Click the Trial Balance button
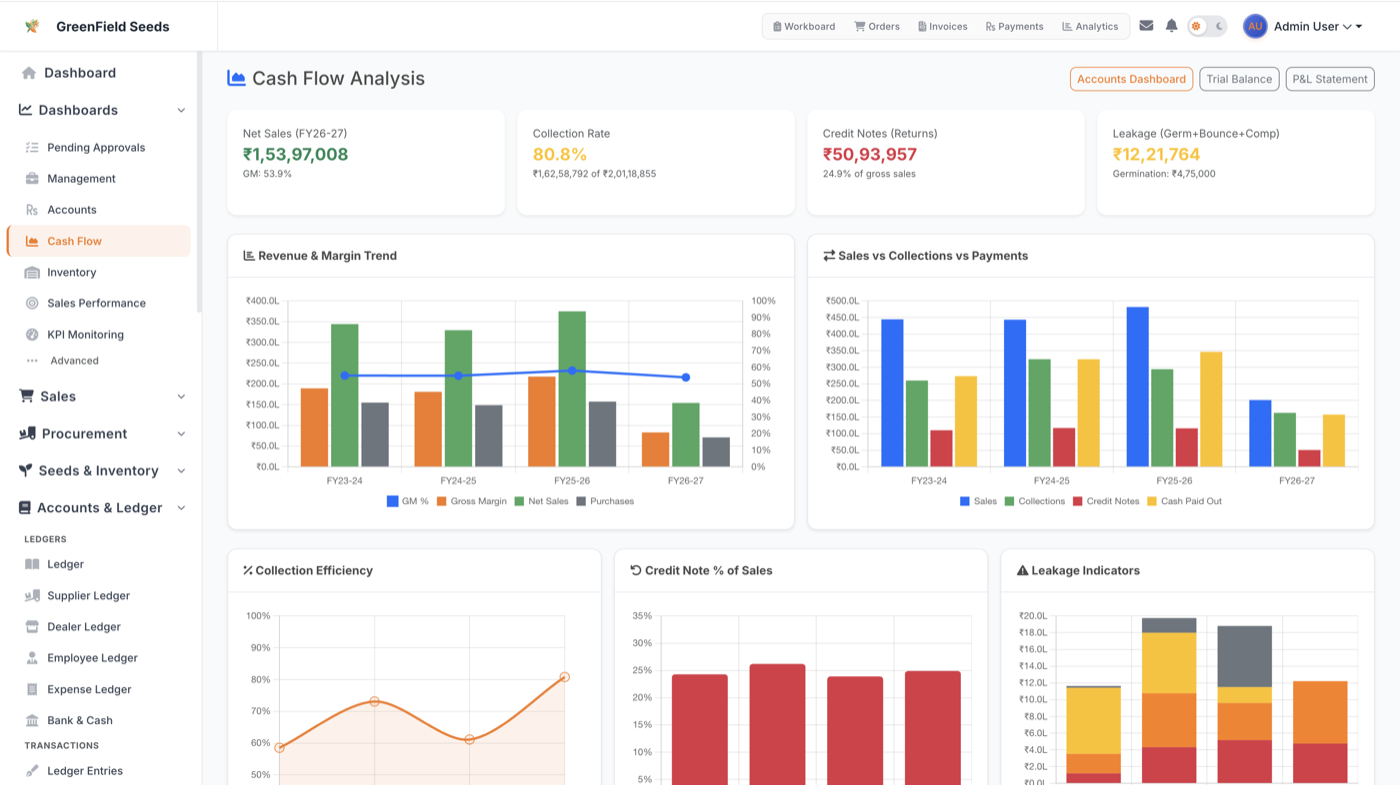Viewport: 1400px width, 785px height. (x=1239, y=79)
